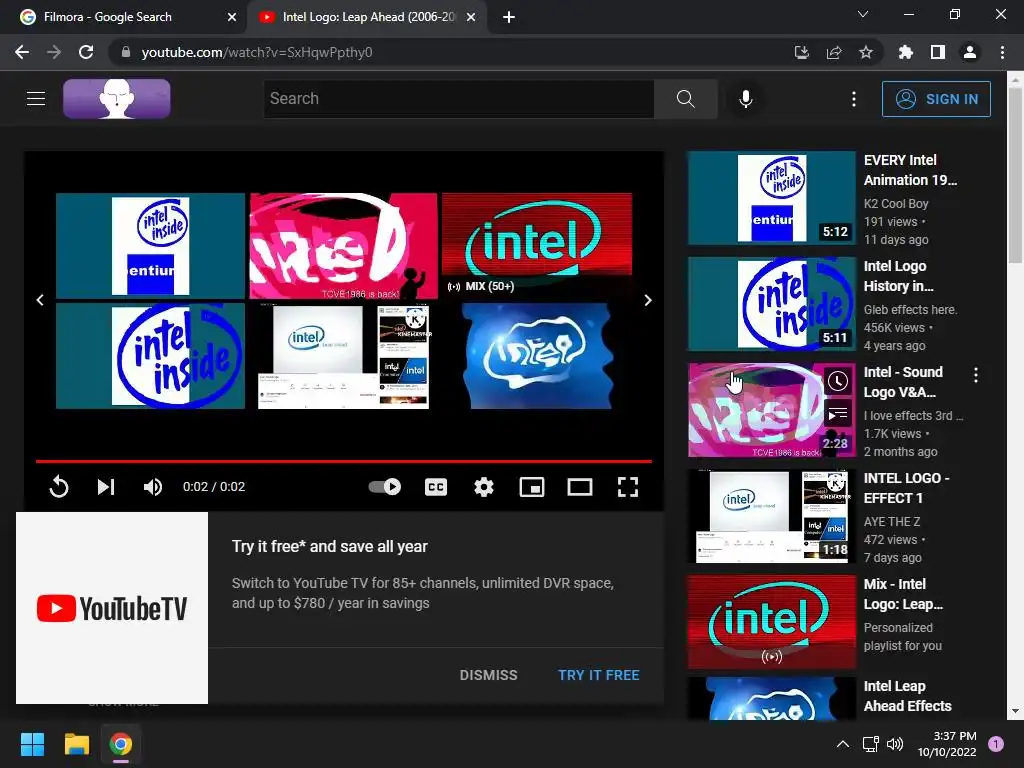1024x768 pixels.
Task: Click thumbnail of Intel Logo History 5:11 video
Action: pos(771,304)
